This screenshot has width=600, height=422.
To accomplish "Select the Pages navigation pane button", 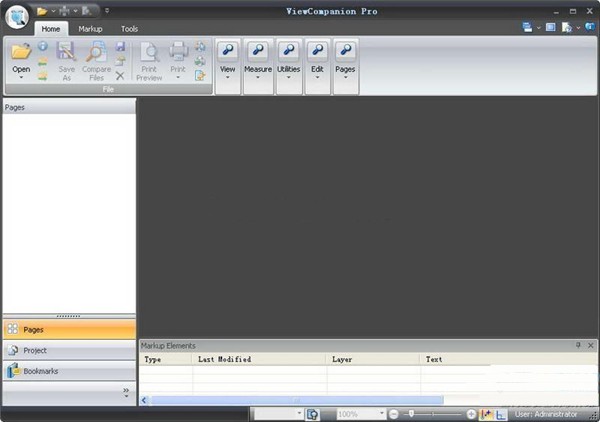I will pos(69,329).
